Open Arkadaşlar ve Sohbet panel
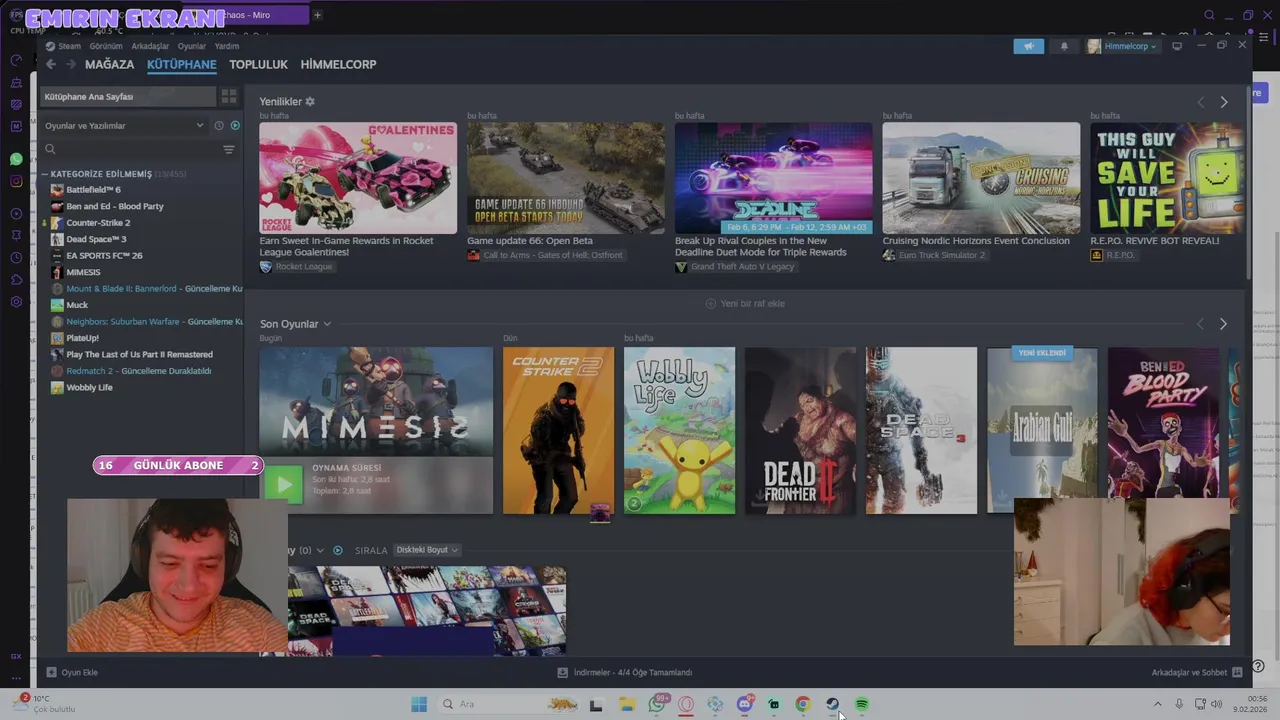Screen dimensions: 1280x720 click(x=1196, y=672)
